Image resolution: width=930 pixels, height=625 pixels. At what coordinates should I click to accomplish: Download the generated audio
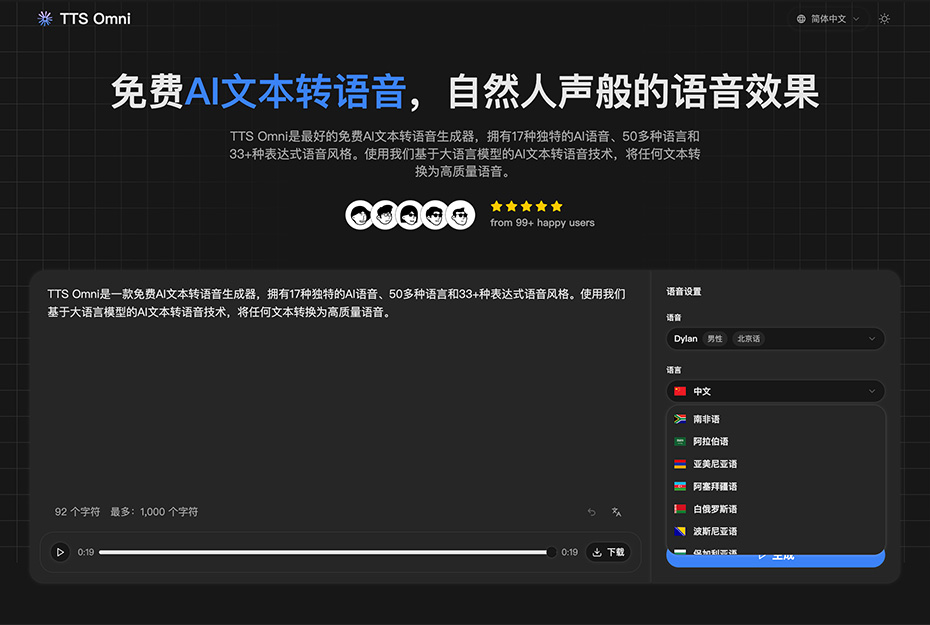pyautogui.click(x=608, y=552)
